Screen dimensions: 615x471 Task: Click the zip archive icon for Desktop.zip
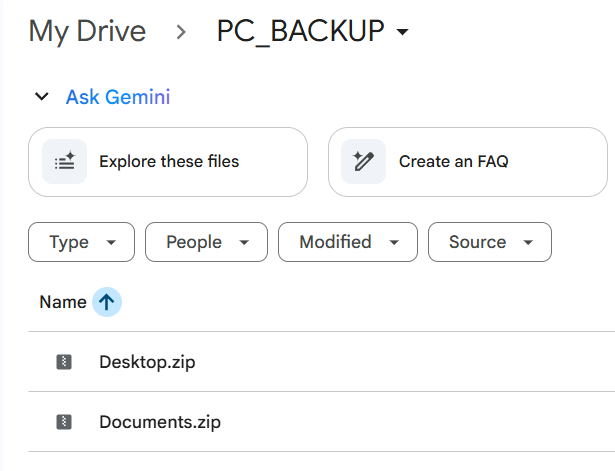click(64, 362)
